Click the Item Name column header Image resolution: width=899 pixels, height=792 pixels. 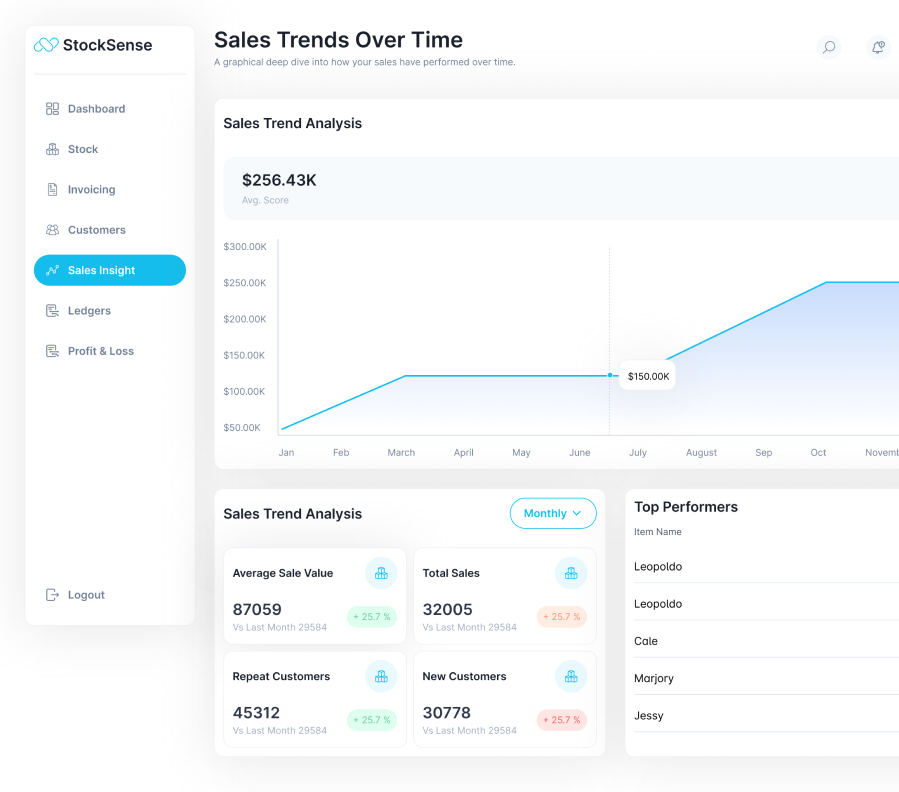click(x=658, y=532)
